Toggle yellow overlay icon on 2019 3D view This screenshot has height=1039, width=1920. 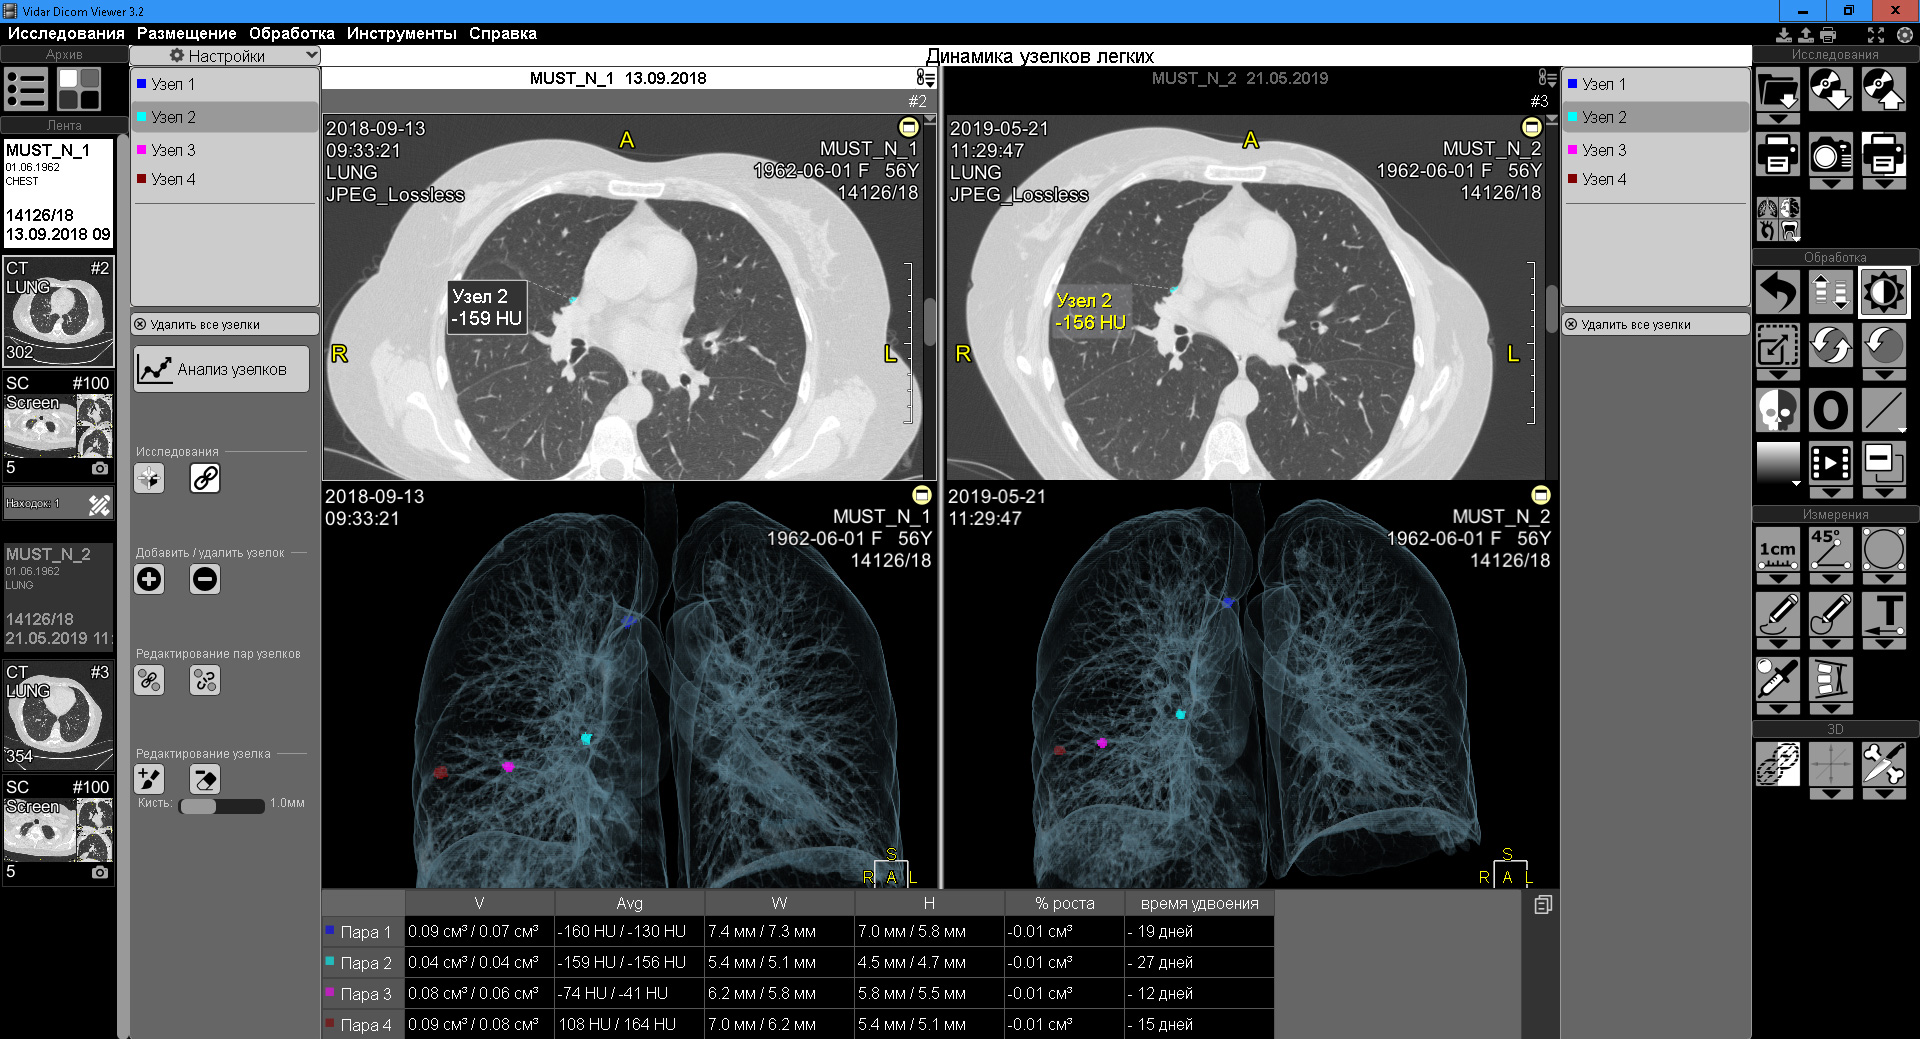(x=1541, y=495)
